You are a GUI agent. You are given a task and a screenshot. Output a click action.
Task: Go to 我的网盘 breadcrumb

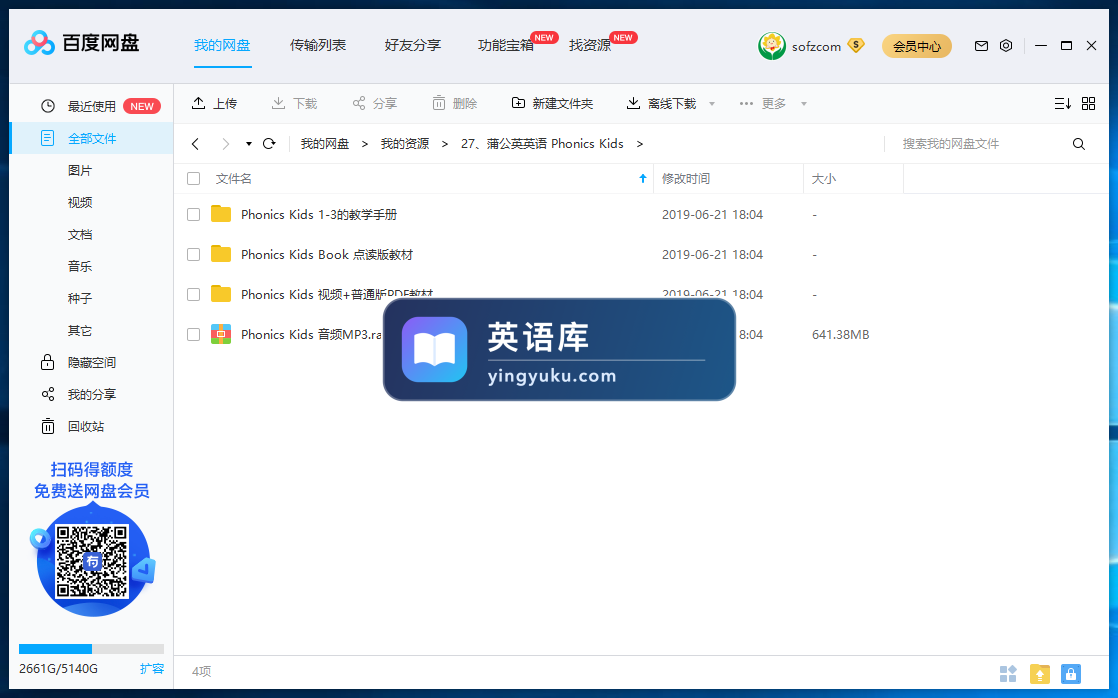pos(324,144)
